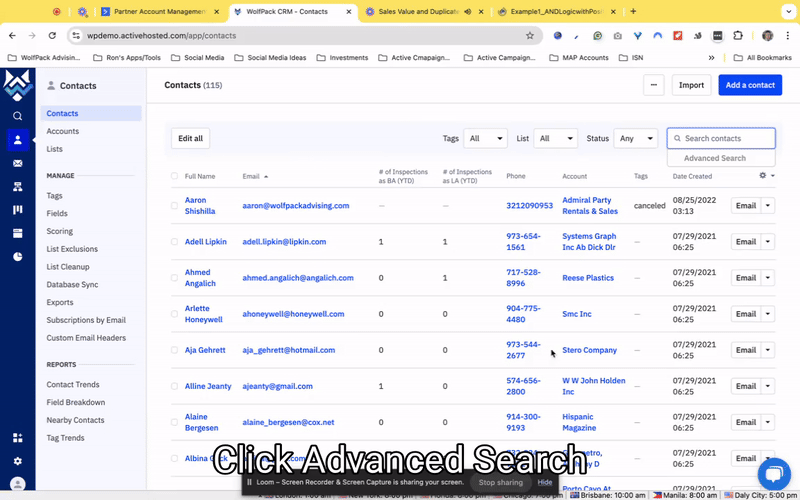Open the search icon in left sidebar
The width and height of the screenshot is (800, 500).
click(17, 116)
